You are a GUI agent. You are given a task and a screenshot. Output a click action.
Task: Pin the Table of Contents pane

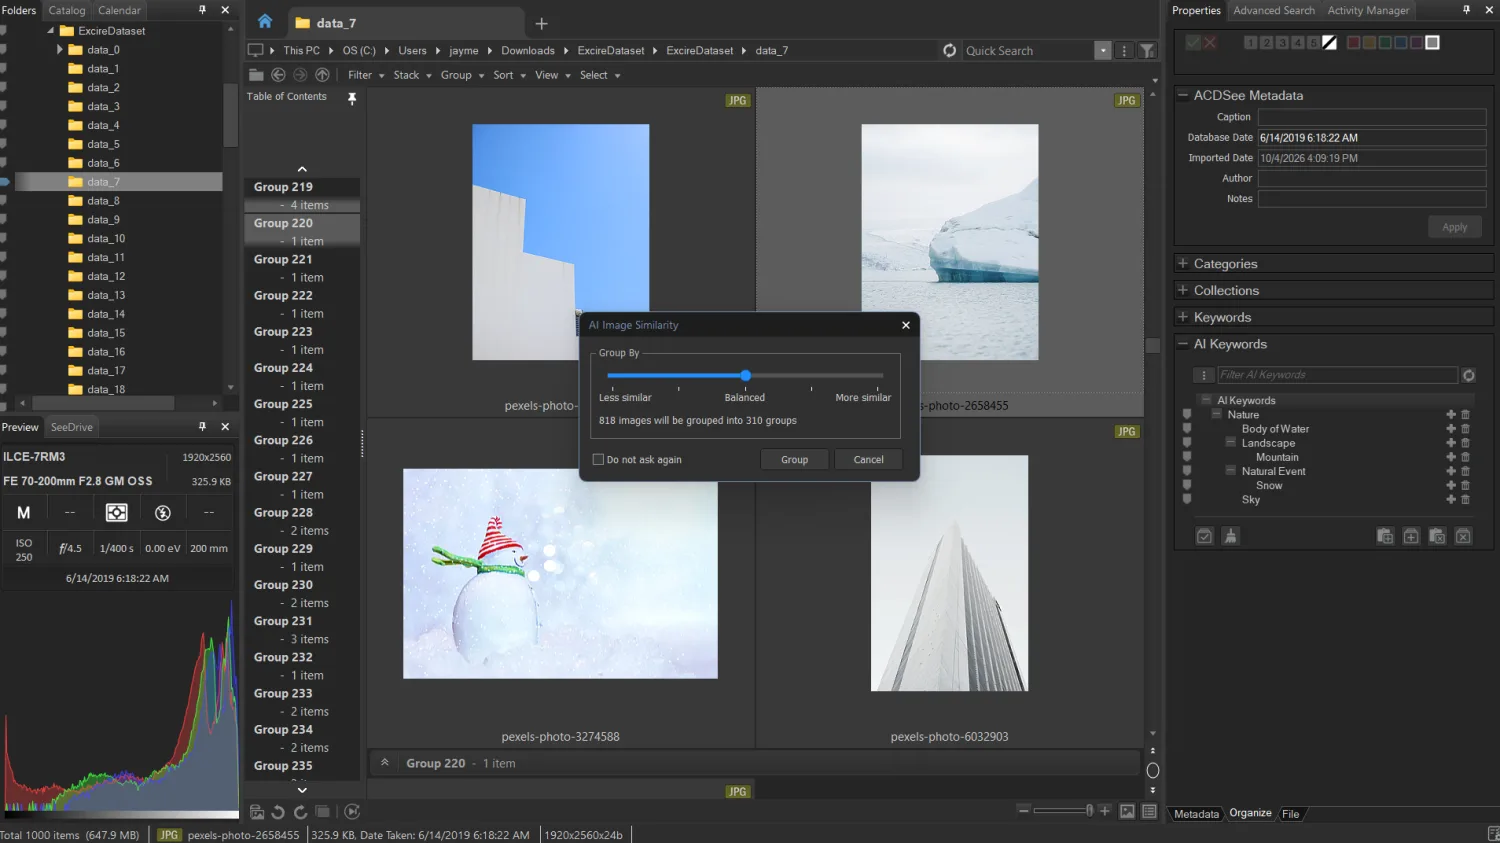click(352, 98)
